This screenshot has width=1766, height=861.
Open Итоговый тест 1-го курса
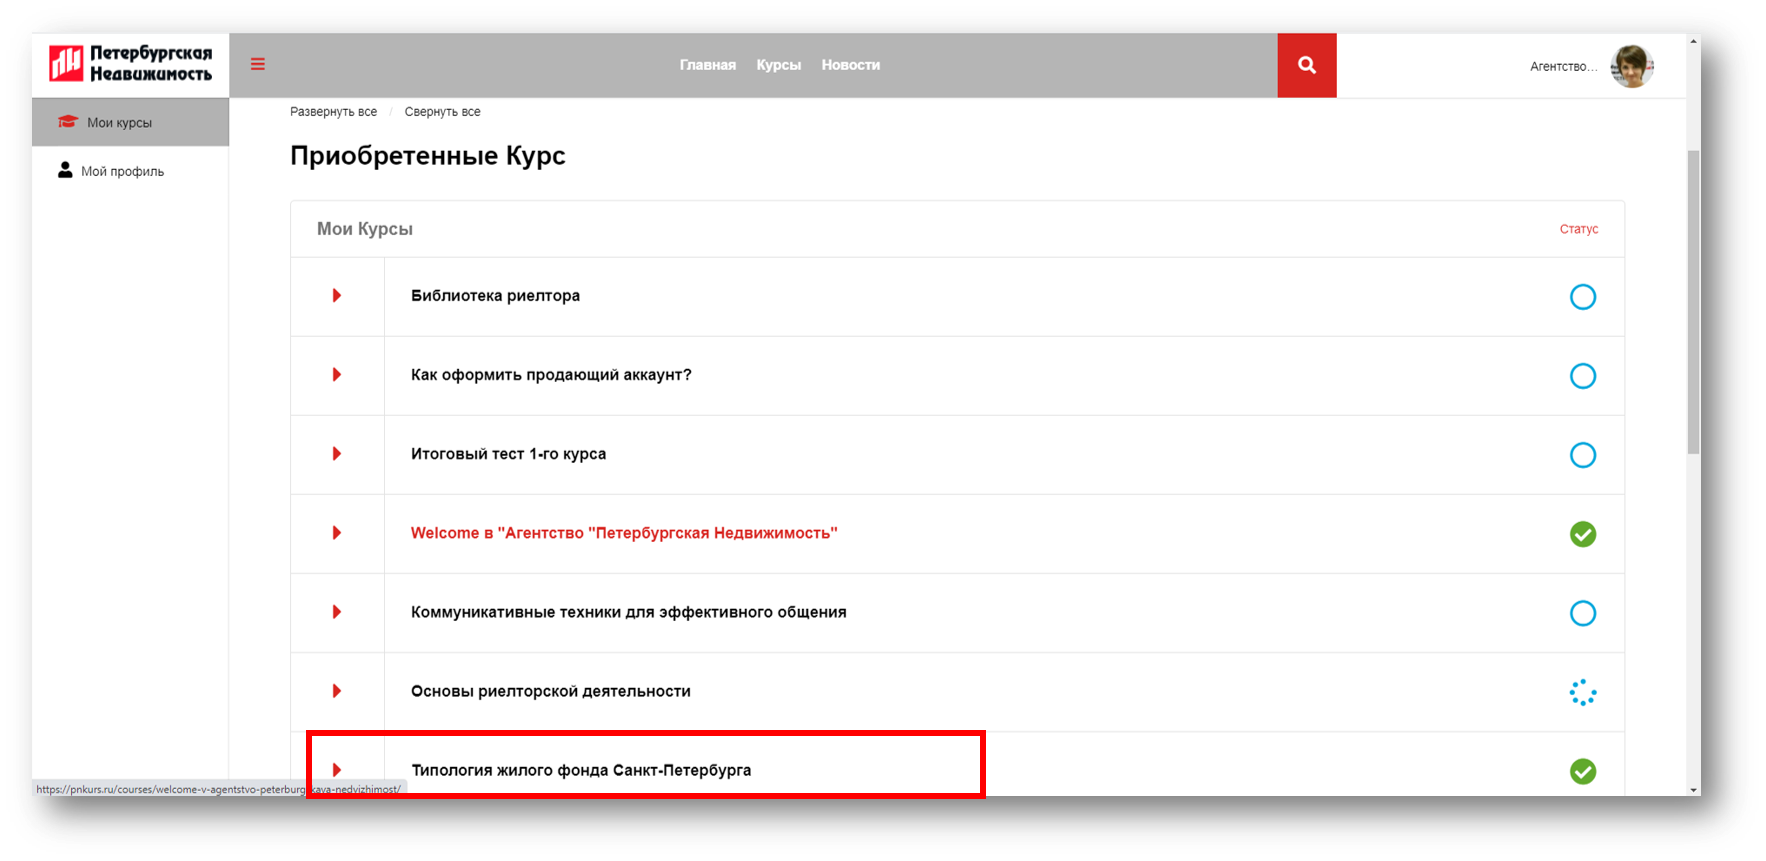coord(508,454)
